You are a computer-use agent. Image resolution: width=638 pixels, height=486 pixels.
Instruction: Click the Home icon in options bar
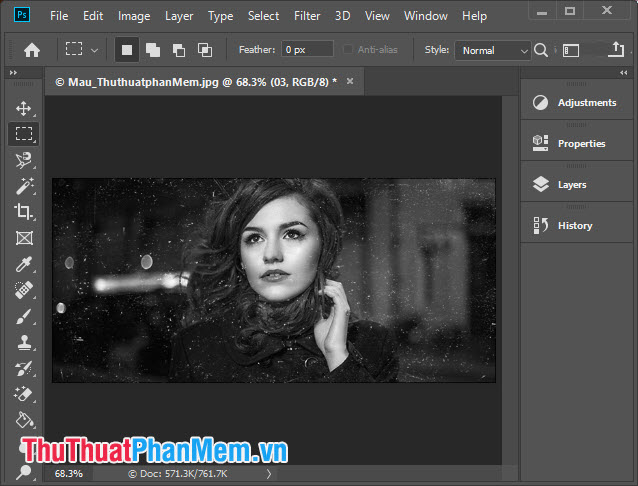pos(32,50)
